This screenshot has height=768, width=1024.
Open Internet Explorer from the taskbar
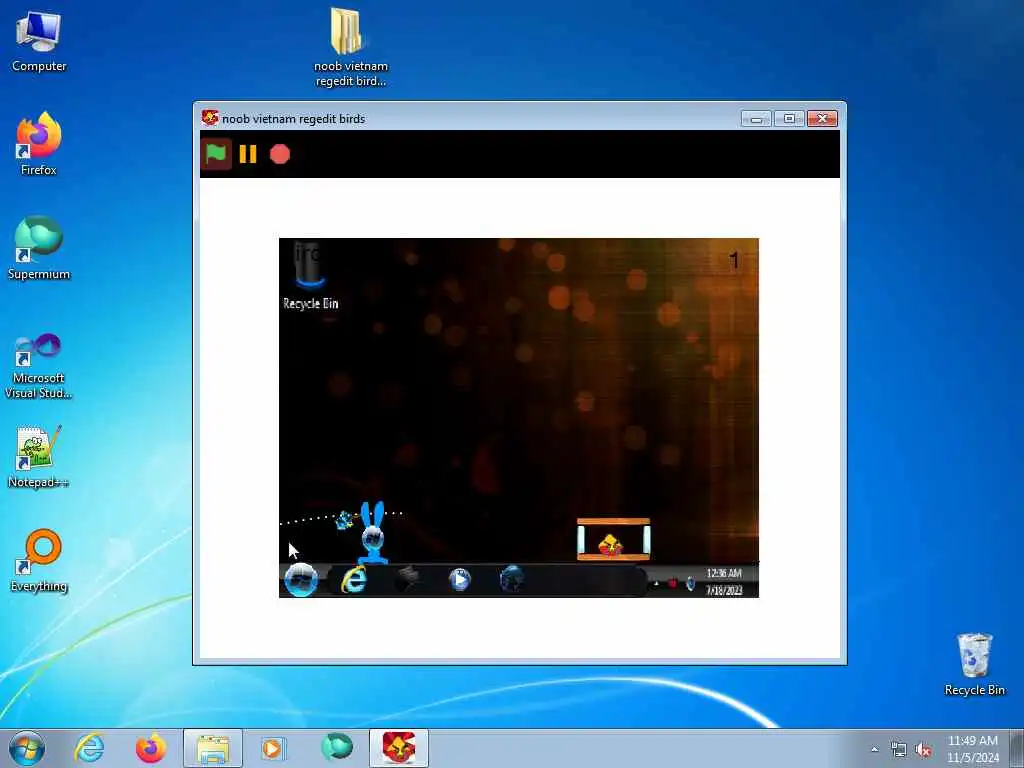tap(89, 748)
